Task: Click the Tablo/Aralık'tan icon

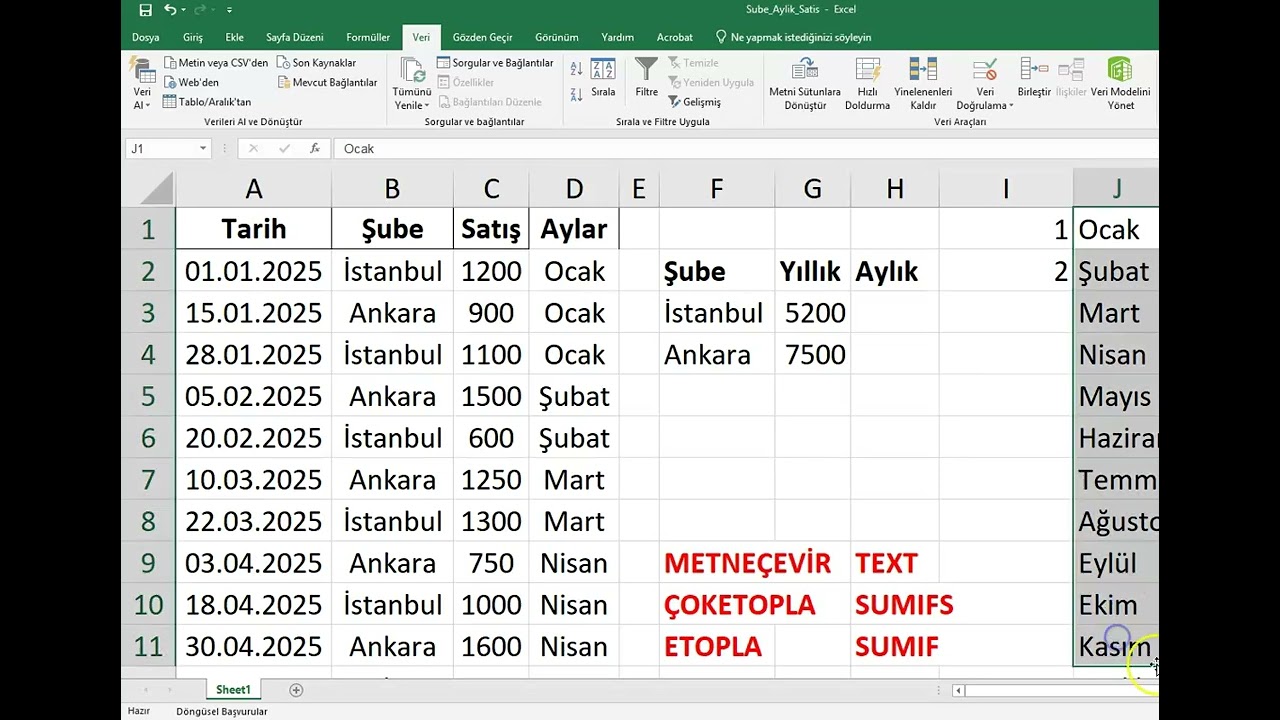Action: click(171, 102)
